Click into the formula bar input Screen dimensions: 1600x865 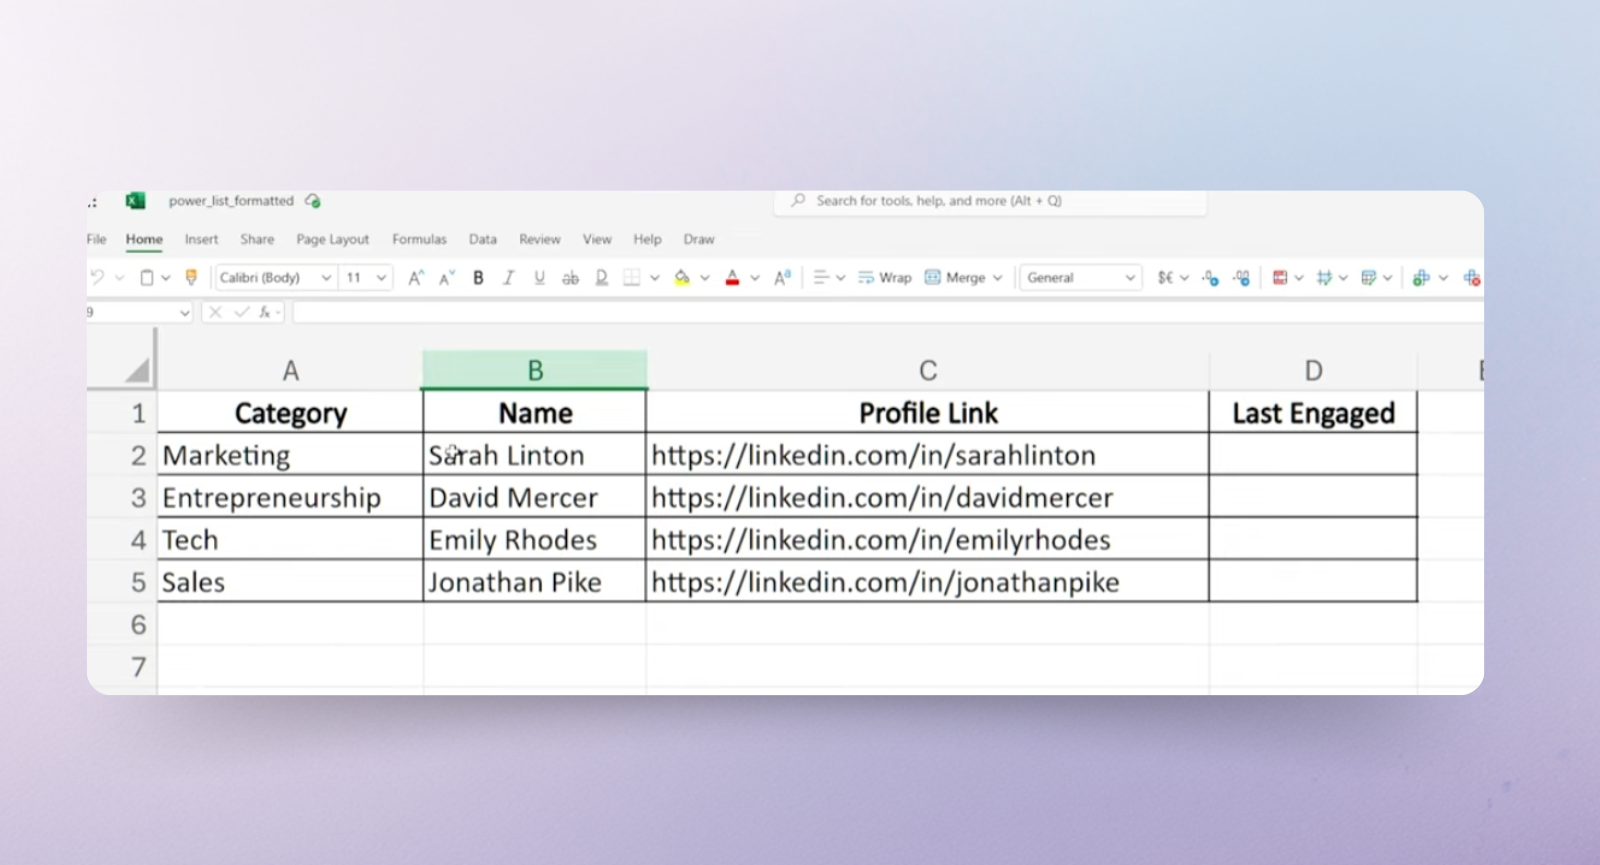pos(888,312)
